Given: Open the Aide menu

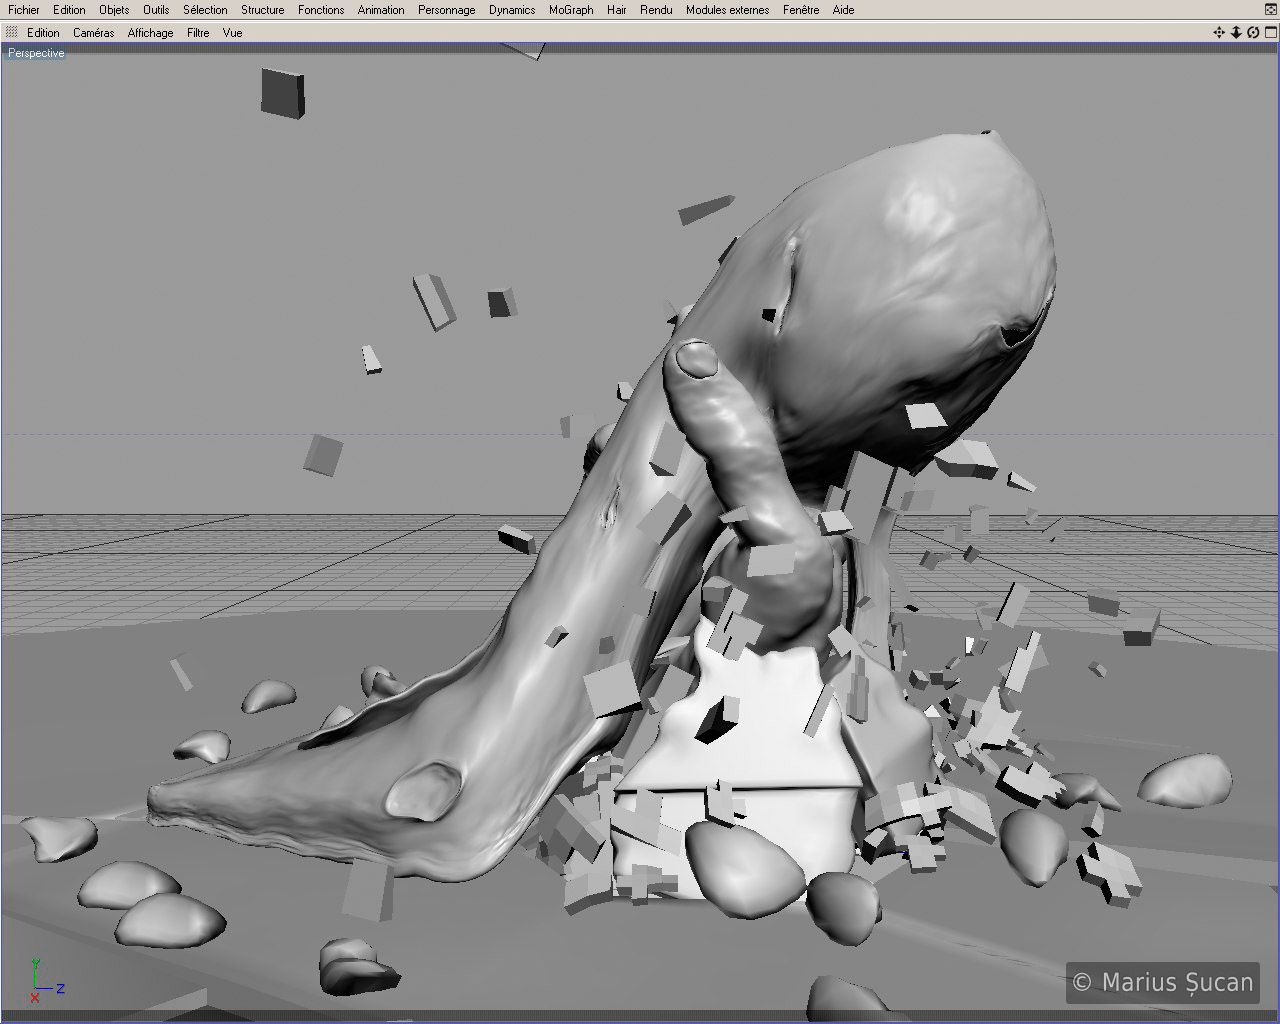Looking at the screenshot, I should 843,10.
